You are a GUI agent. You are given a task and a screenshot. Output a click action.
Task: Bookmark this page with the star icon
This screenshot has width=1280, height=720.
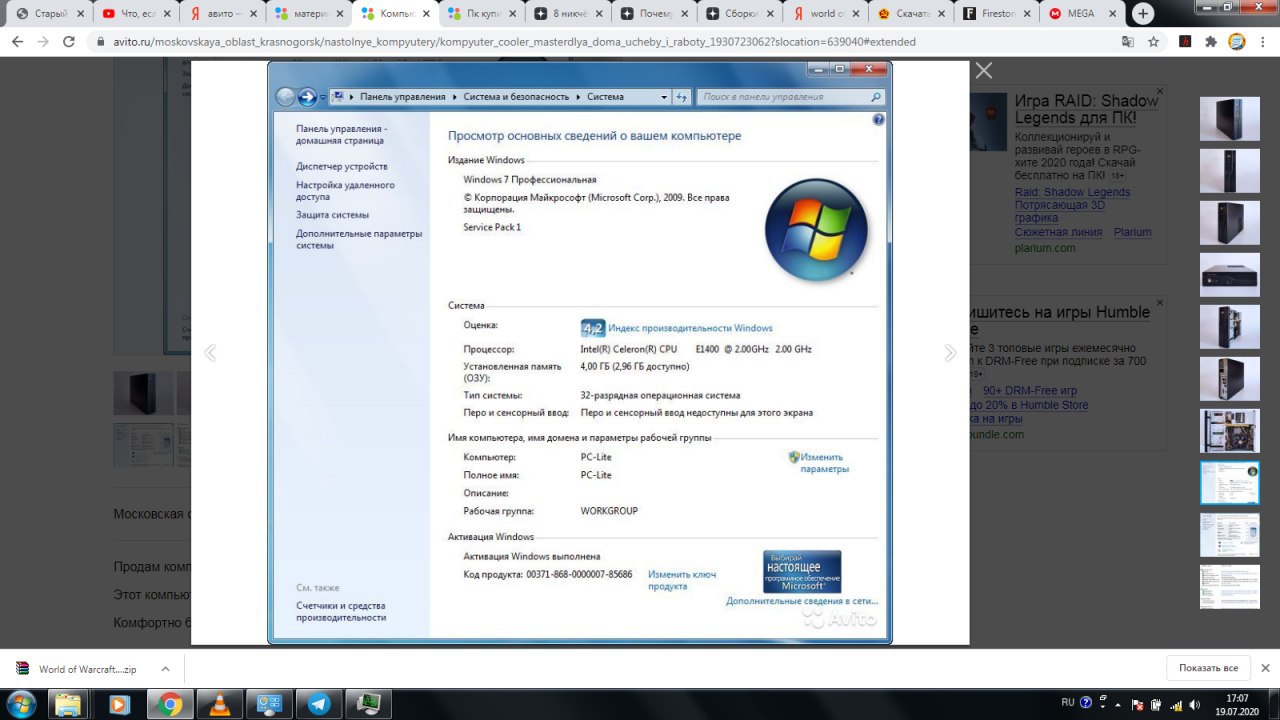[x=1154, y=42]
